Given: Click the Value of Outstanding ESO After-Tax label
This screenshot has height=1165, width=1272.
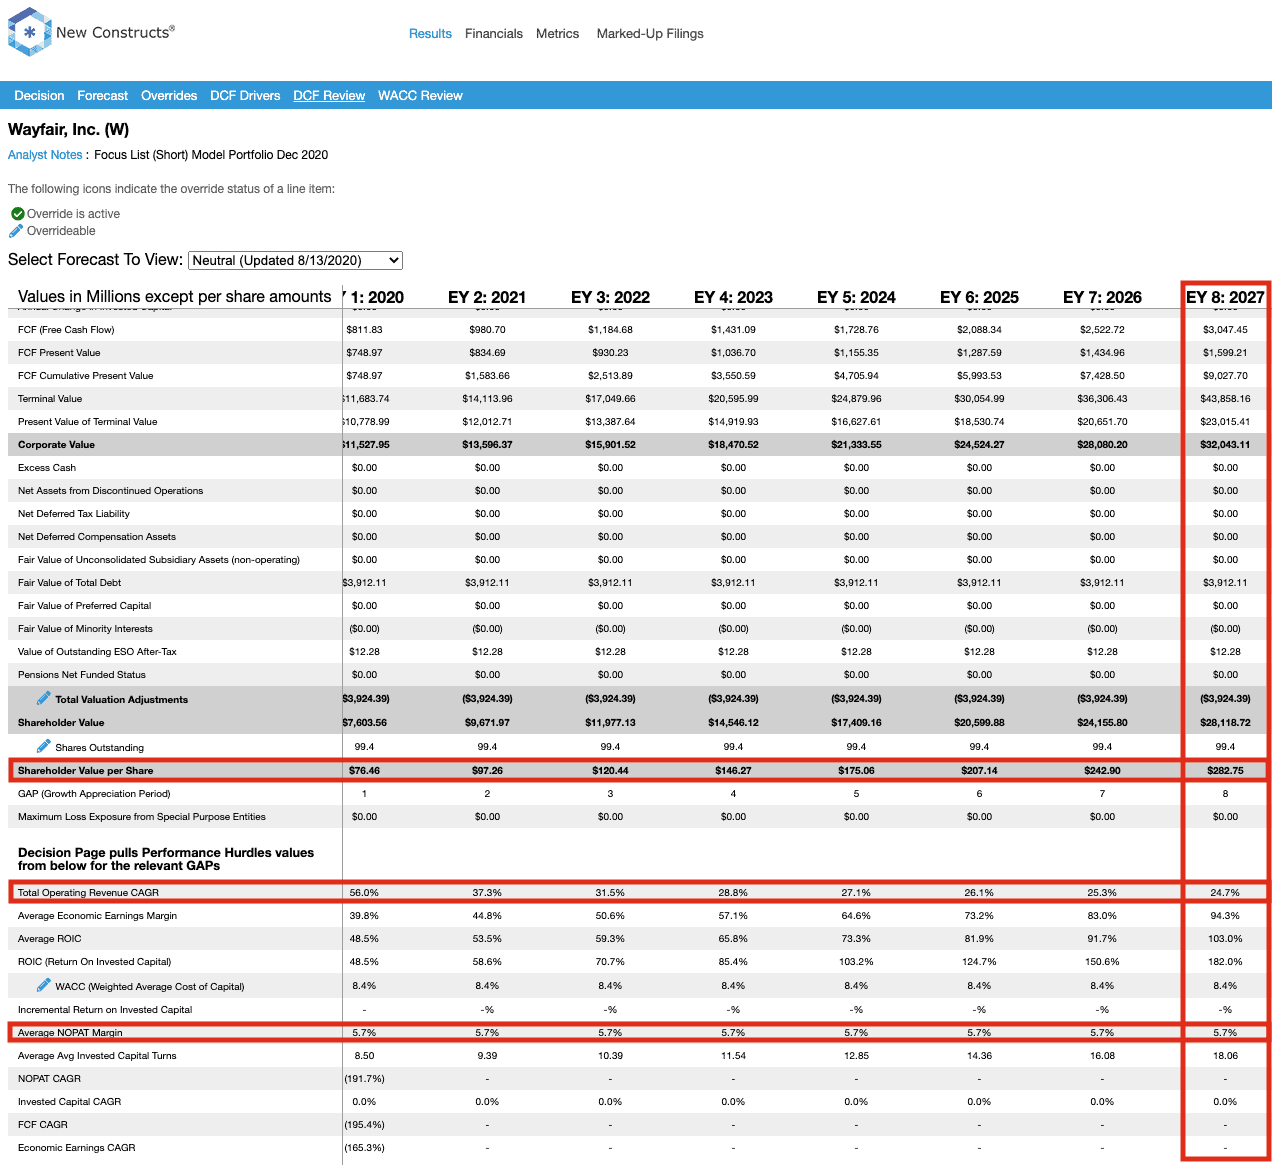Looking at the screenshot, I should click(97, 652).
